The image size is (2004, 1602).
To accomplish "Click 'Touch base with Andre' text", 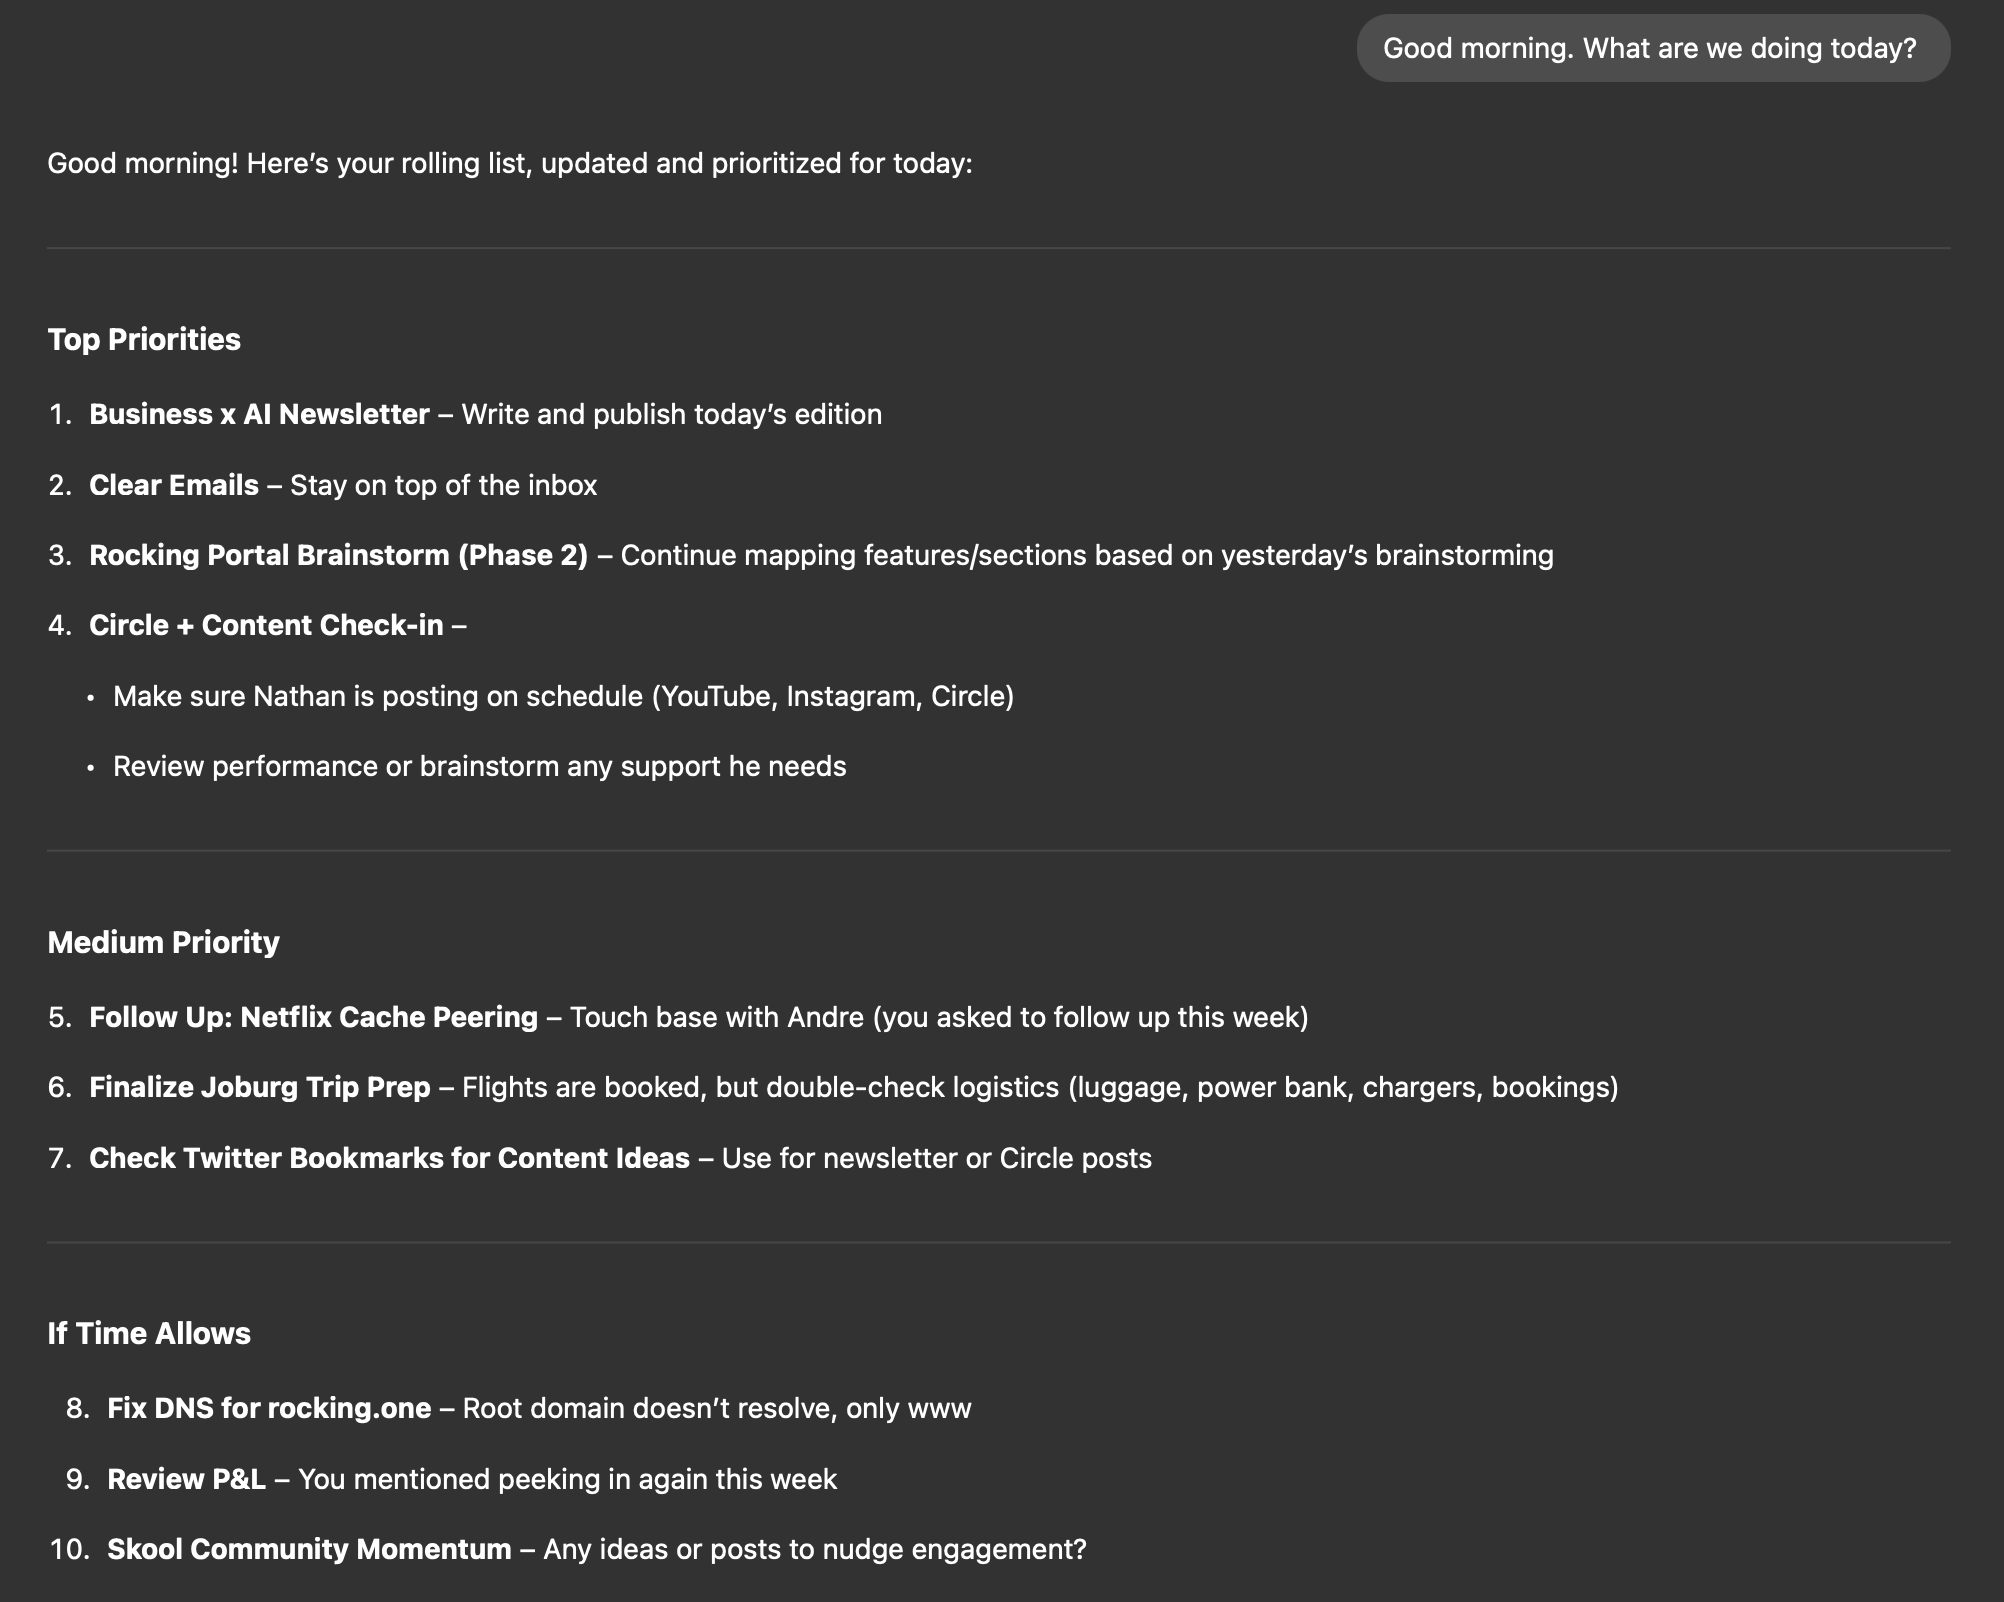I will pyautogui.click(x=717, y=1017).
